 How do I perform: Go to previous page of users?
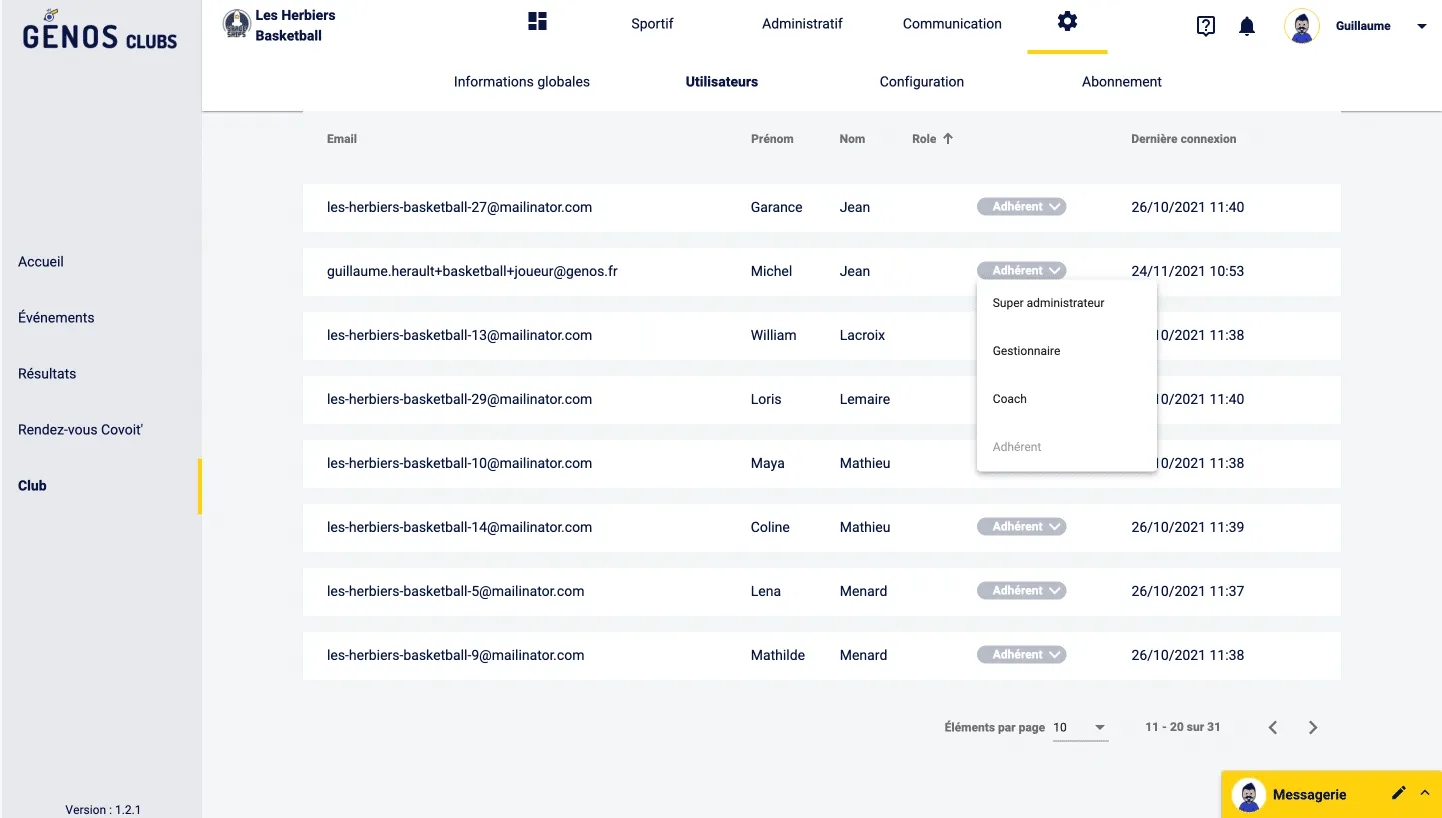coord(1273,728)
